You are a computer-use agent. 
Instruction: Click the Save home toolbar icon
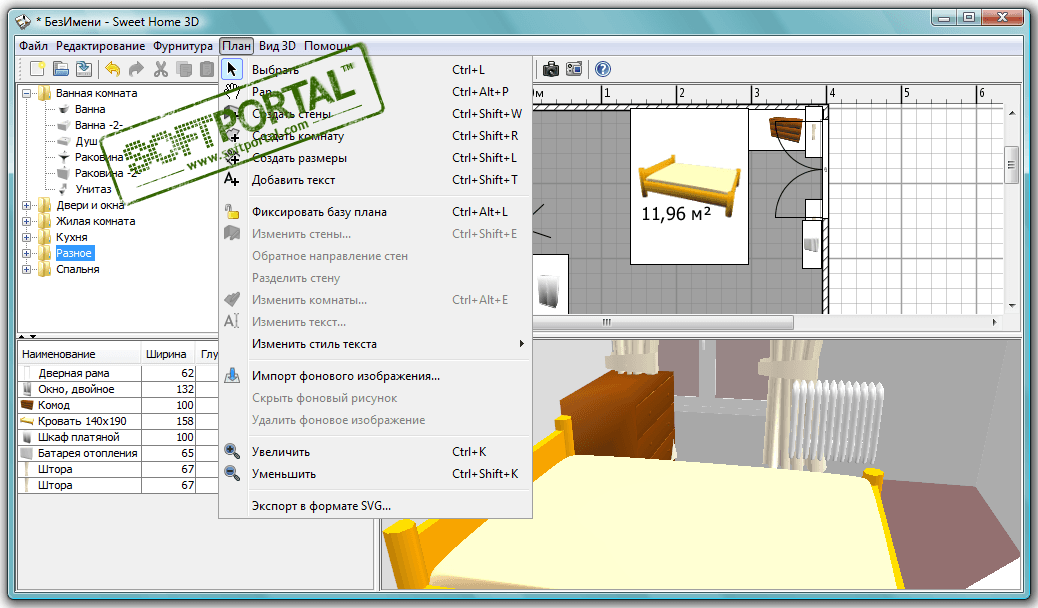coord(84,69)
